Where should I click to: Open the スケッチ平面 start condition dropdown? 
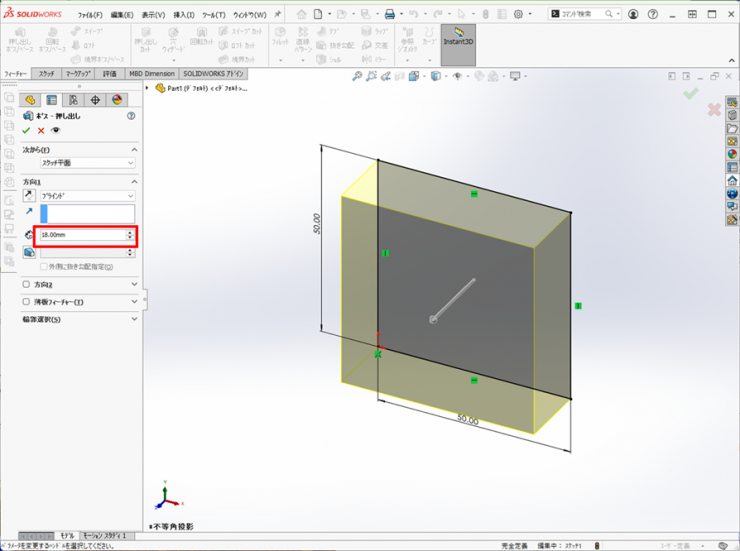coord(86,162)
